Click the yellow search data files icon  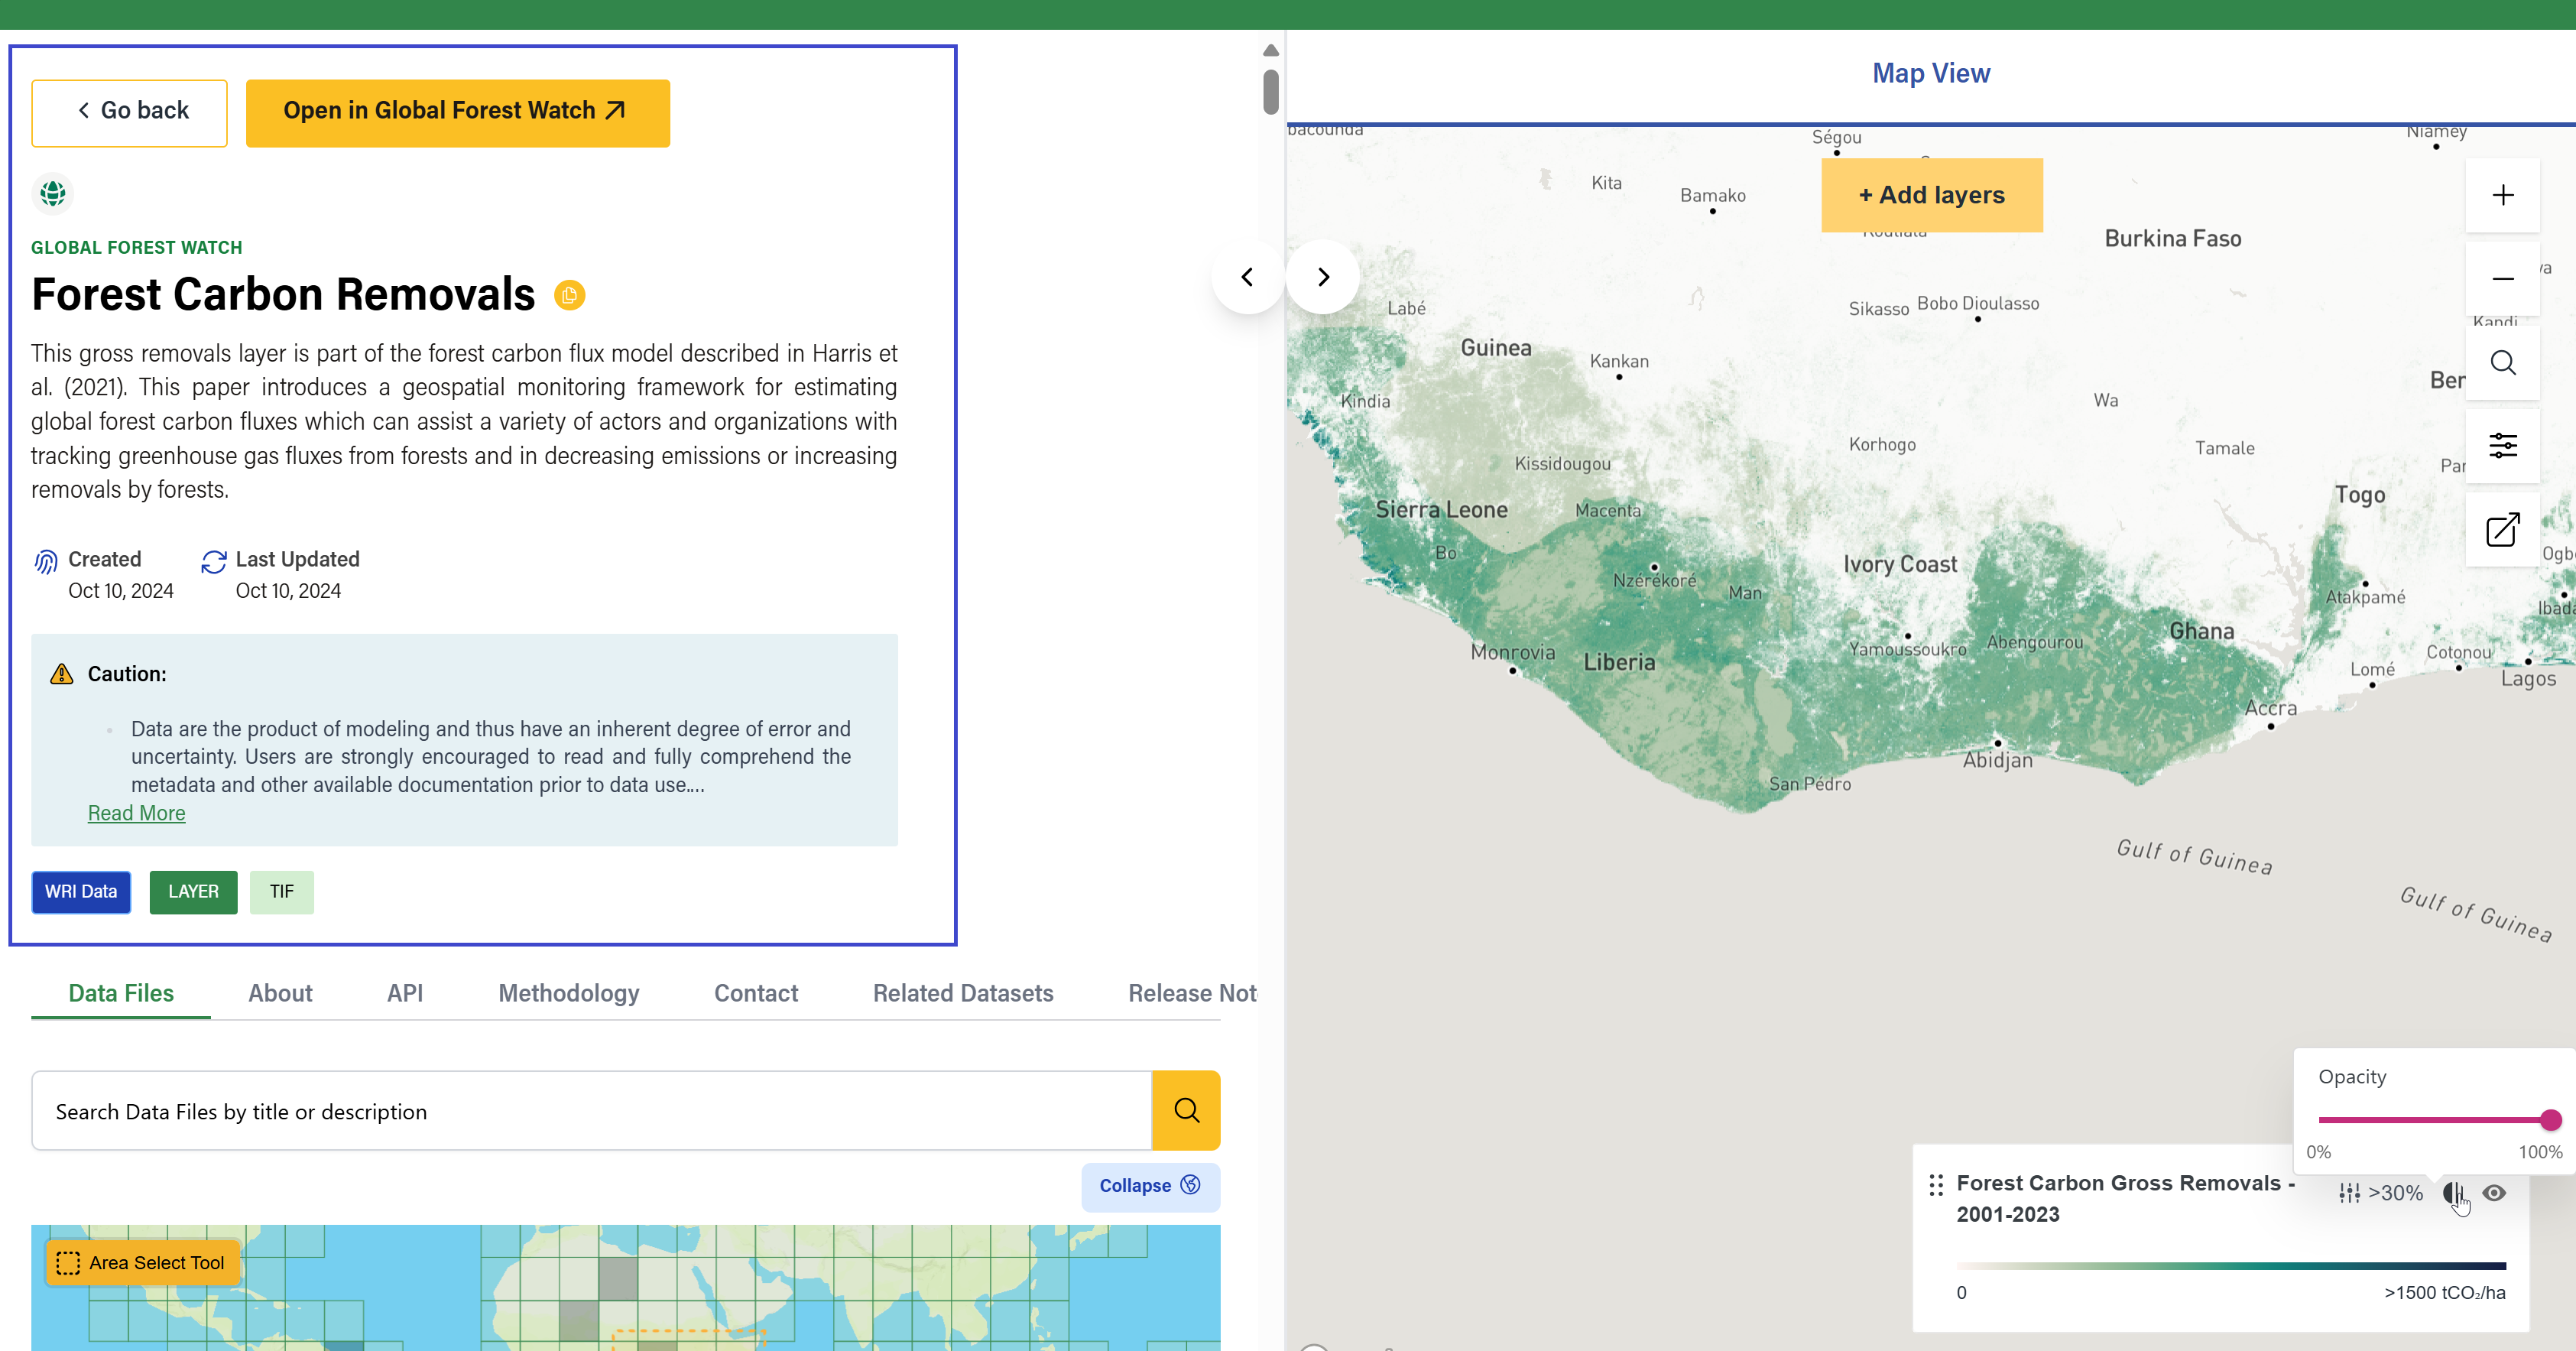(x=1186, y=1110)
